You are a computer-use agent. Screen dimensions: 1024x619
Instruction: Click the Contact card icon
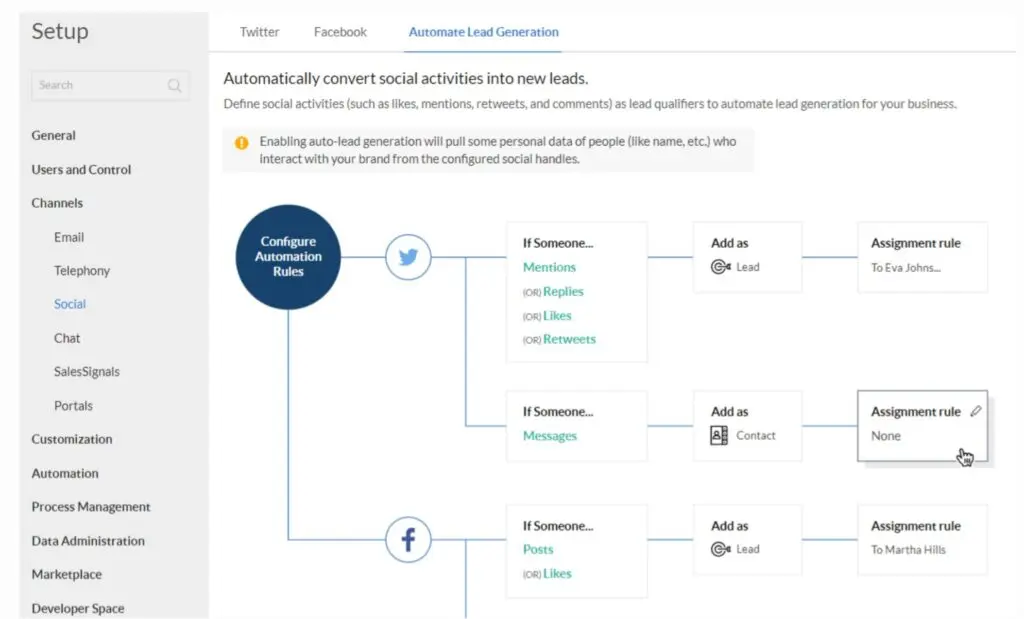[719, 436]
